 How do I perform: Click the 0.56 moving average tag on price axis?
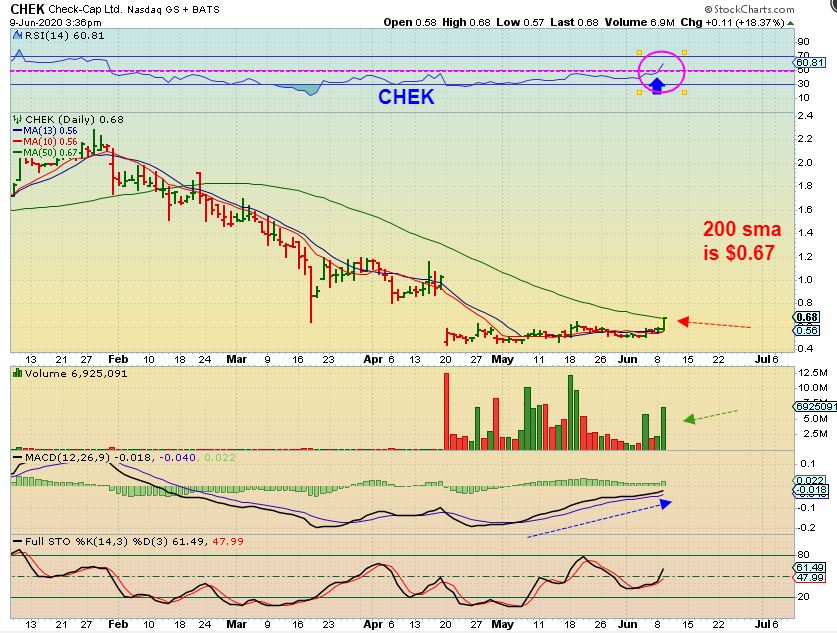[x=807, y=330]
